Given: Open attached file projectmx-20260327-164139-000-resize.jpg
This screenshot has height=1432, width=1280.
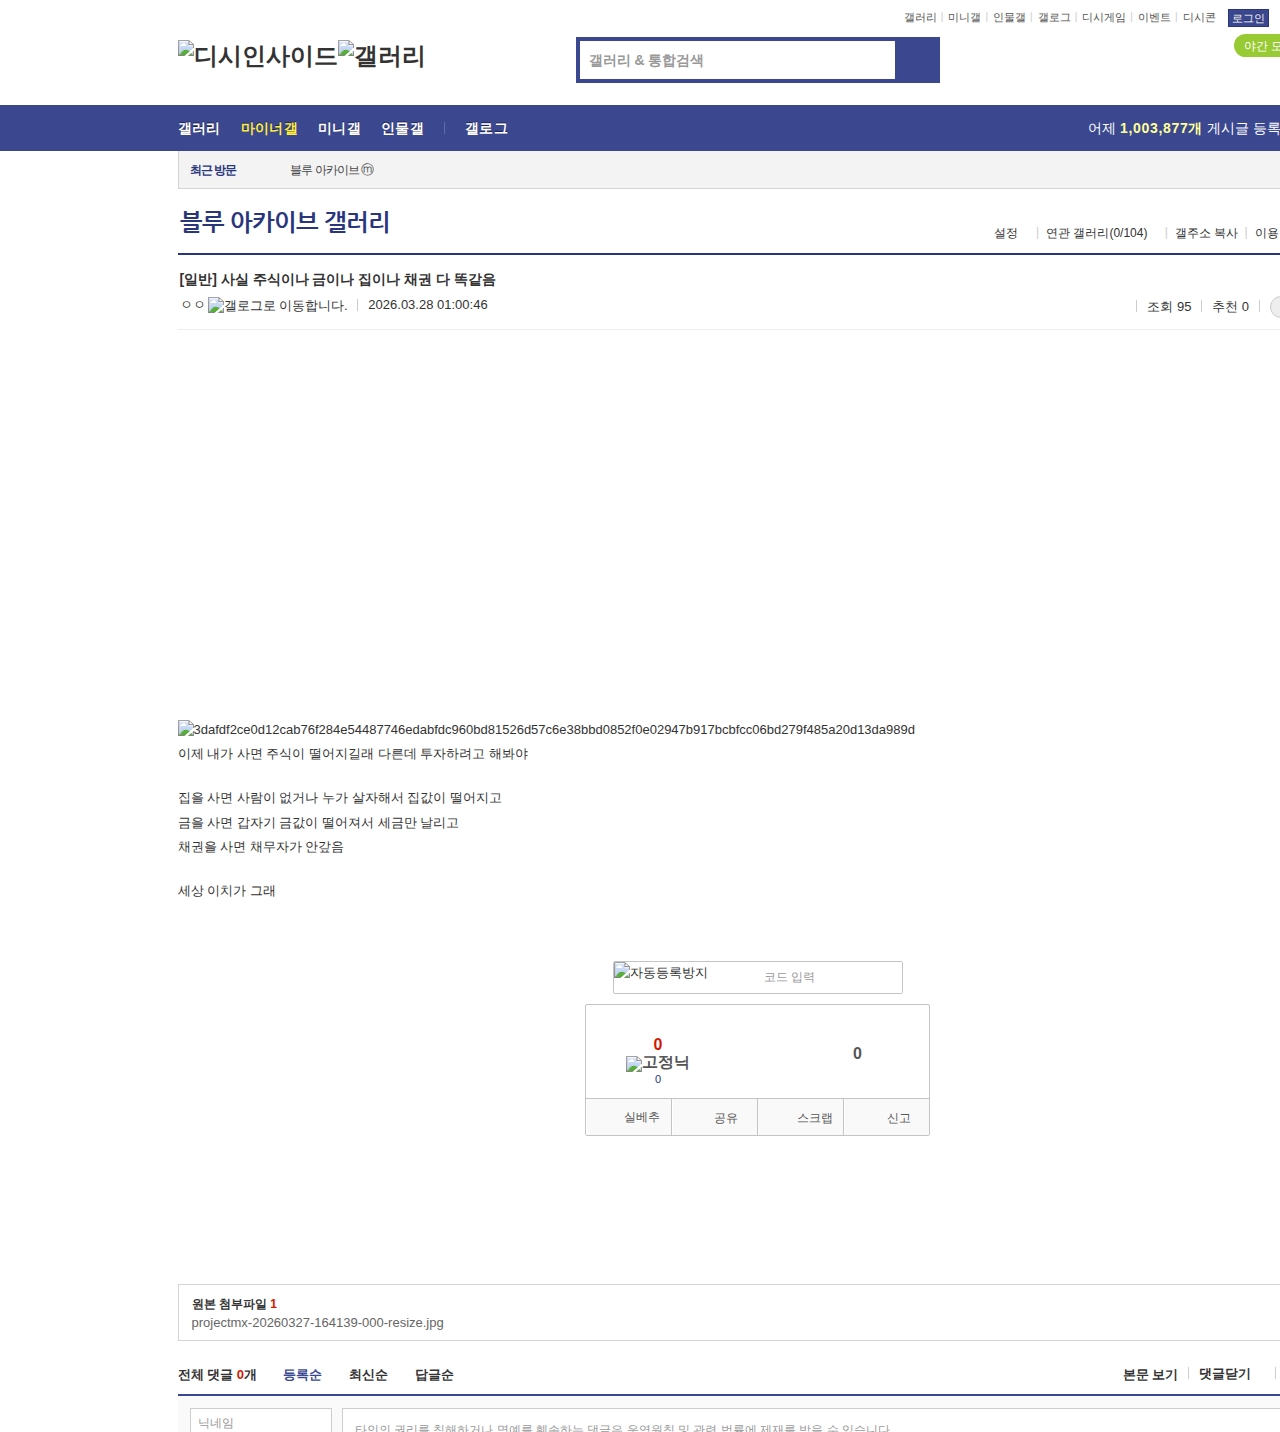Looking at the screenshot, I should 318,1322.
